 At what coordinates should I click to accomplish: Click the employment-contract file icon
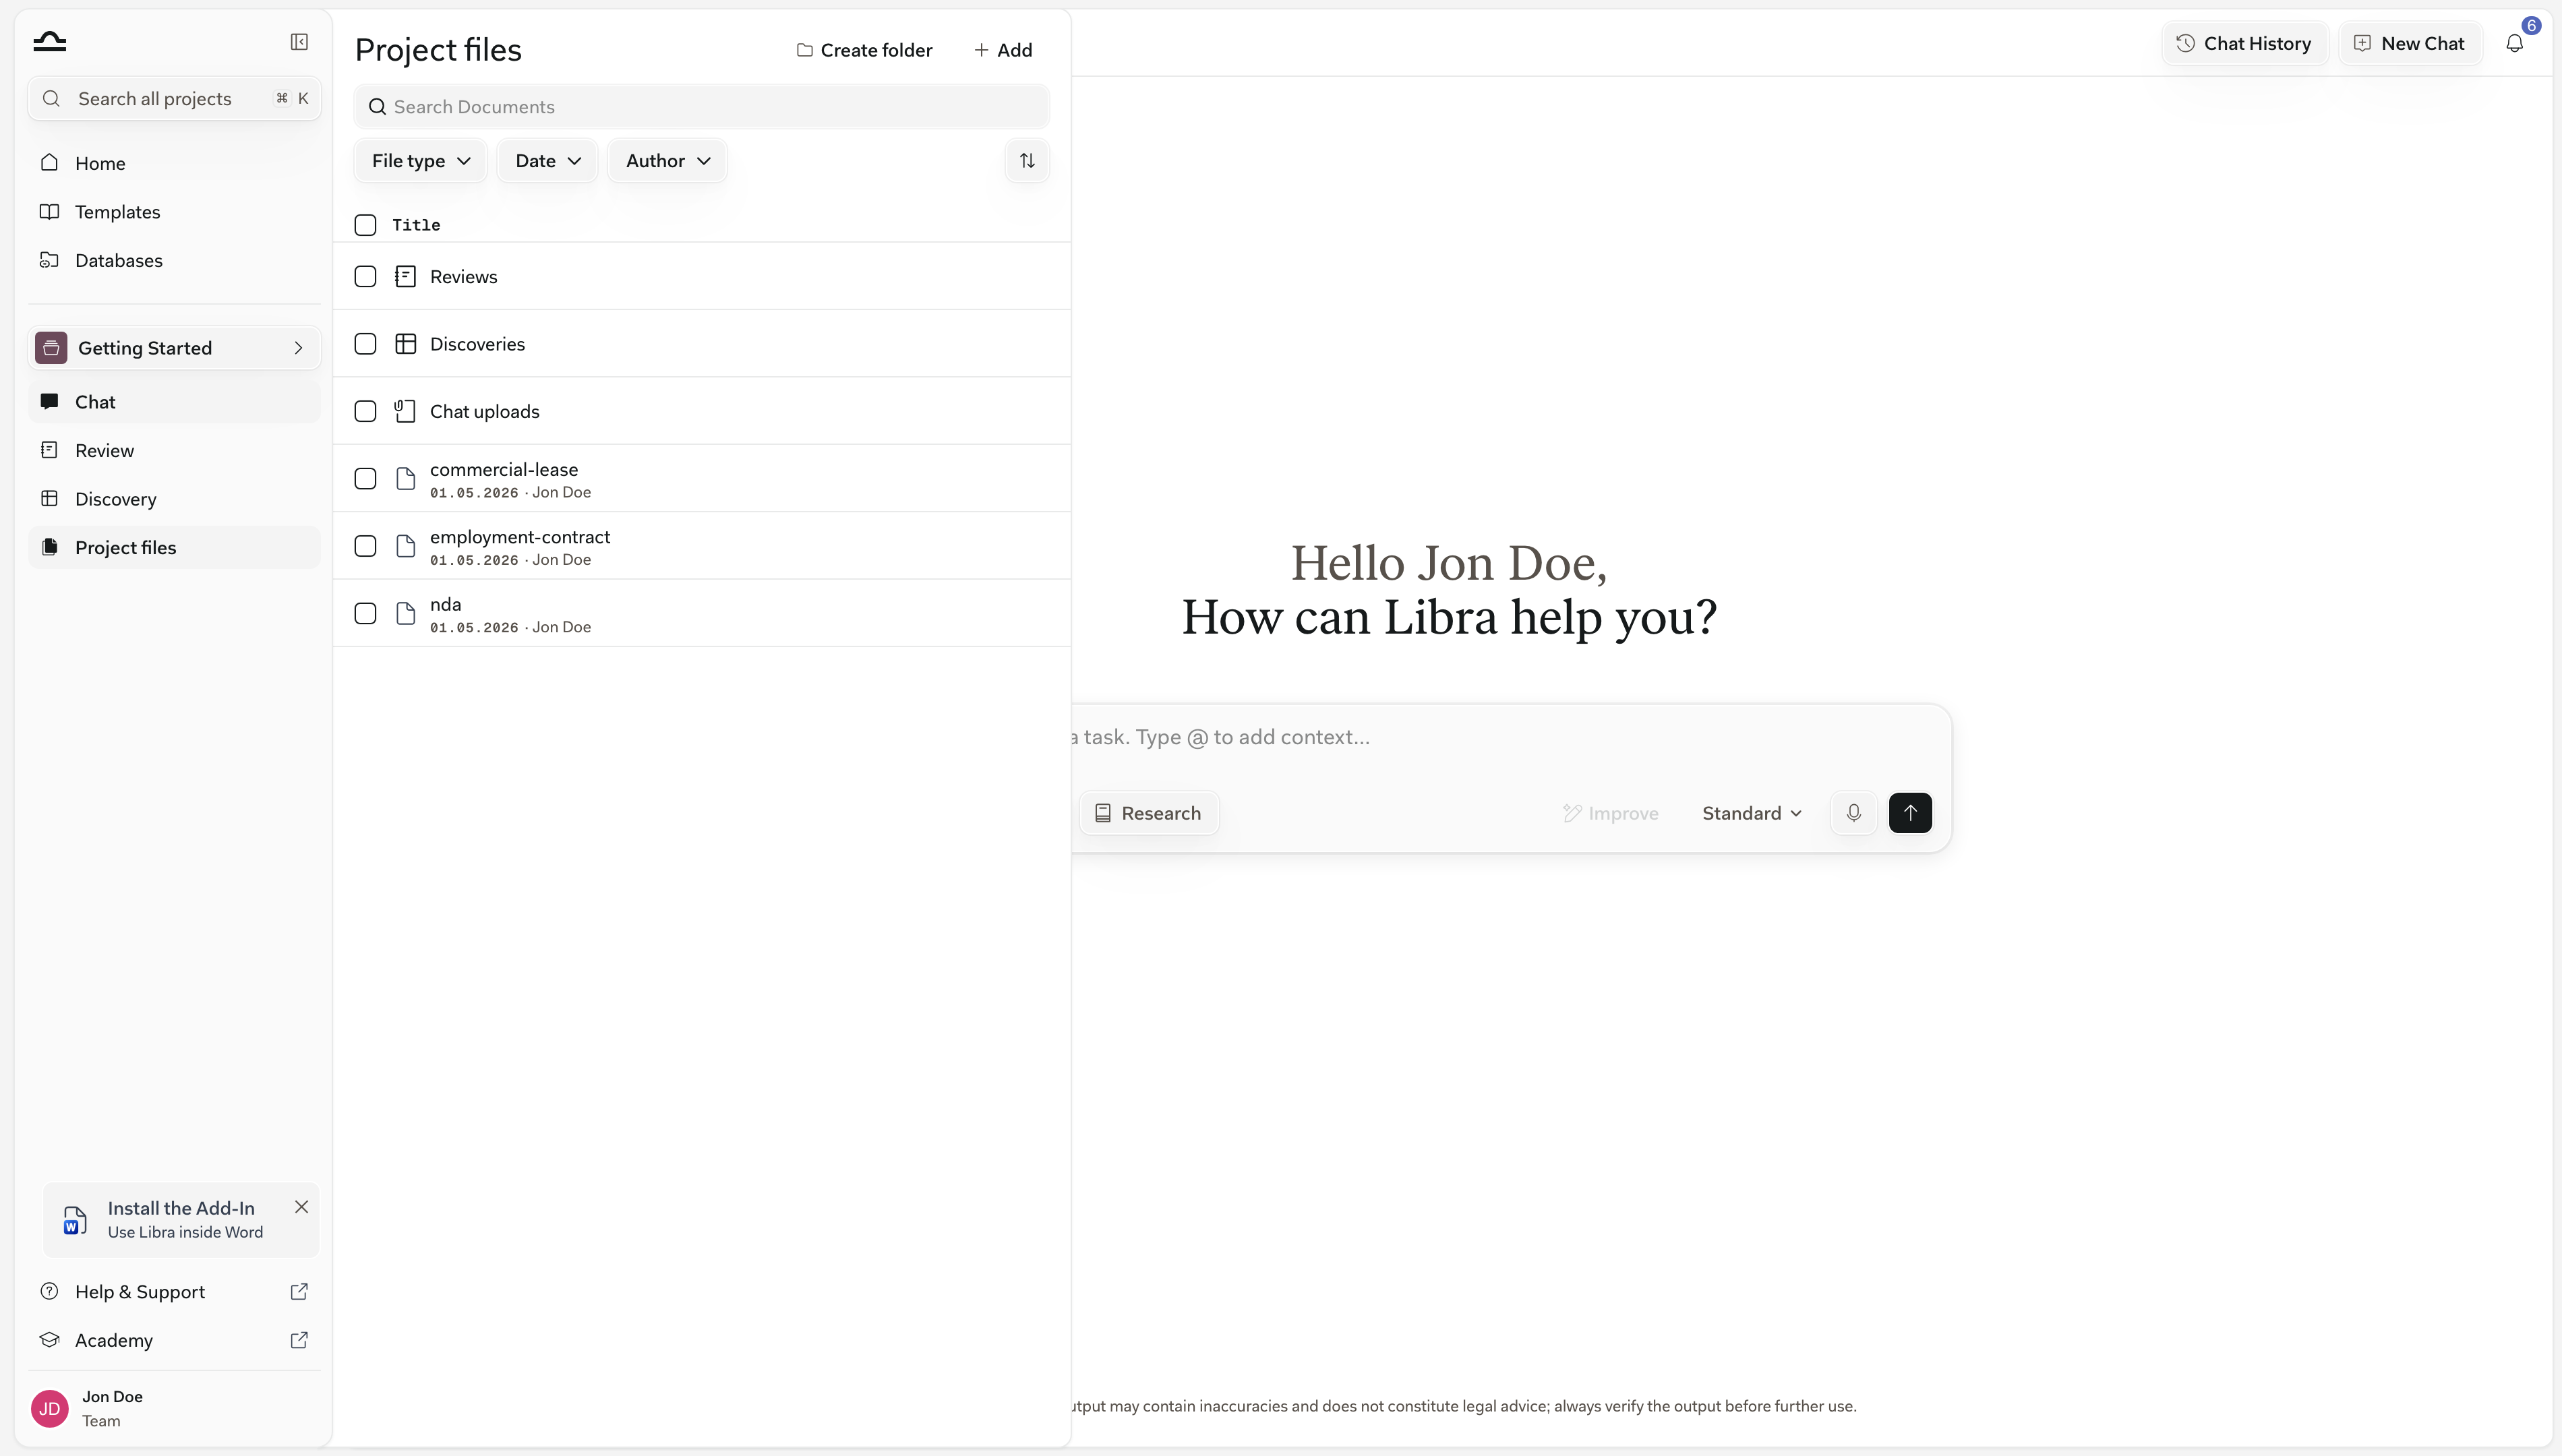click(x=405, y=546)
